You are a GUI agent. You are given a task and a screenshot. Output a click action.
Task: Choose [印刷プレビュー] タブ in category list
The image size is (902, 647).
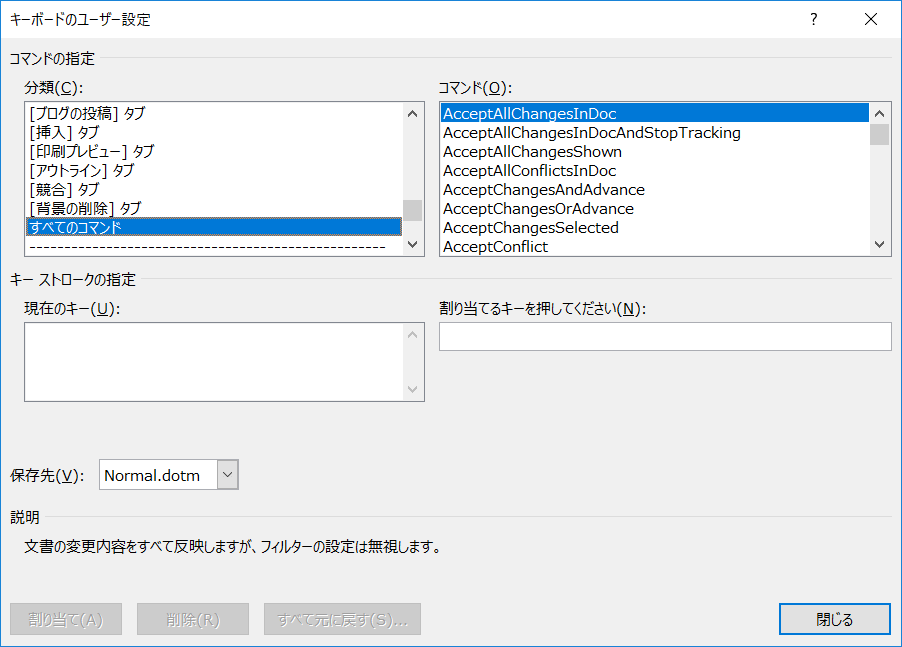tap(92, 152)
